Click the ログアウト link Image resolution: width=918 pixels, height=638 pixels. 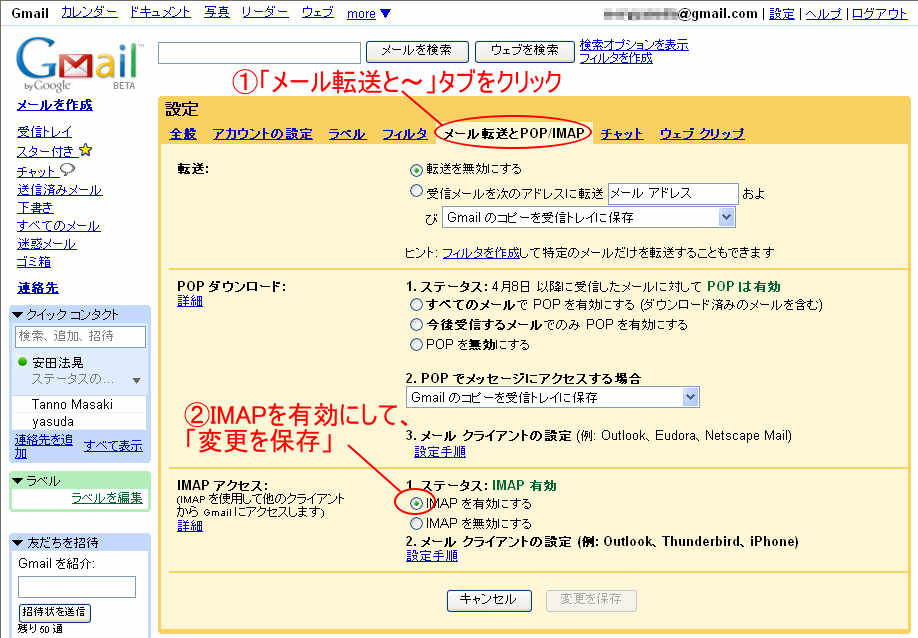pos(879,13)
